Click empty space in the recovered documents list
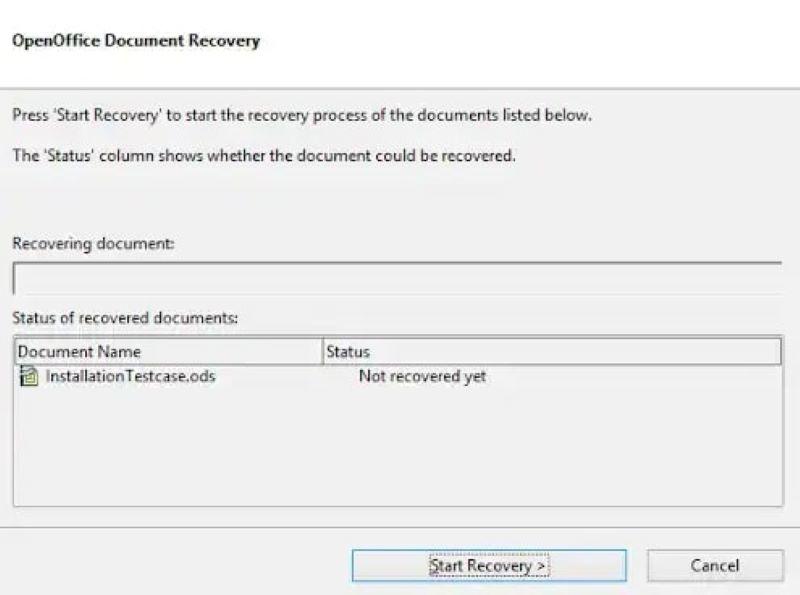 [x=398, y=447]
